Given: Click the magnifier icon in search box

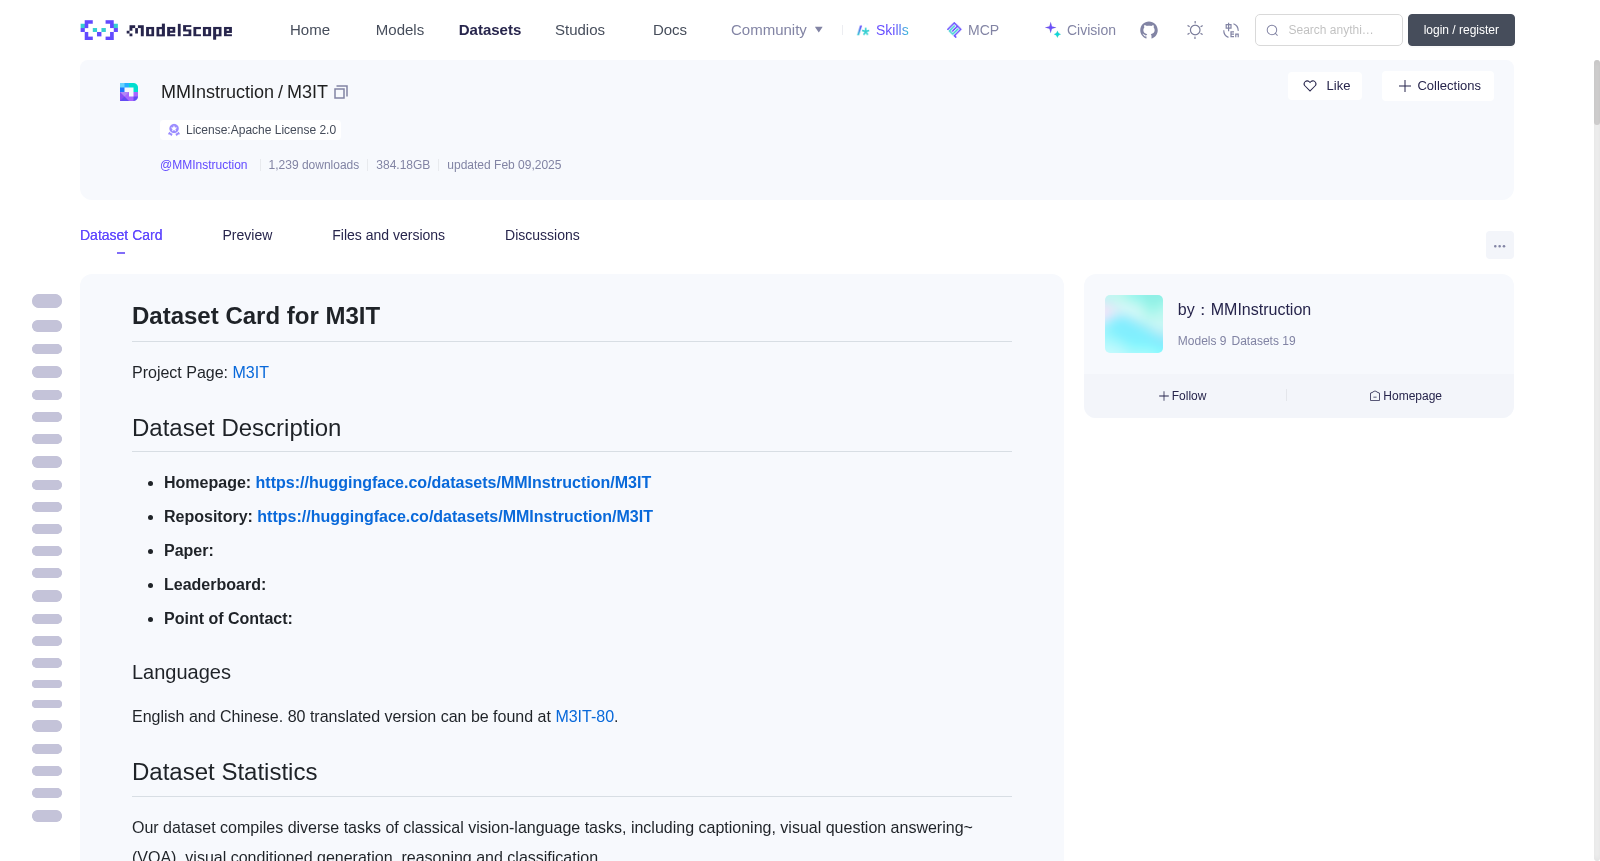Looking at the screenshot, I should tap(1272, 30).
